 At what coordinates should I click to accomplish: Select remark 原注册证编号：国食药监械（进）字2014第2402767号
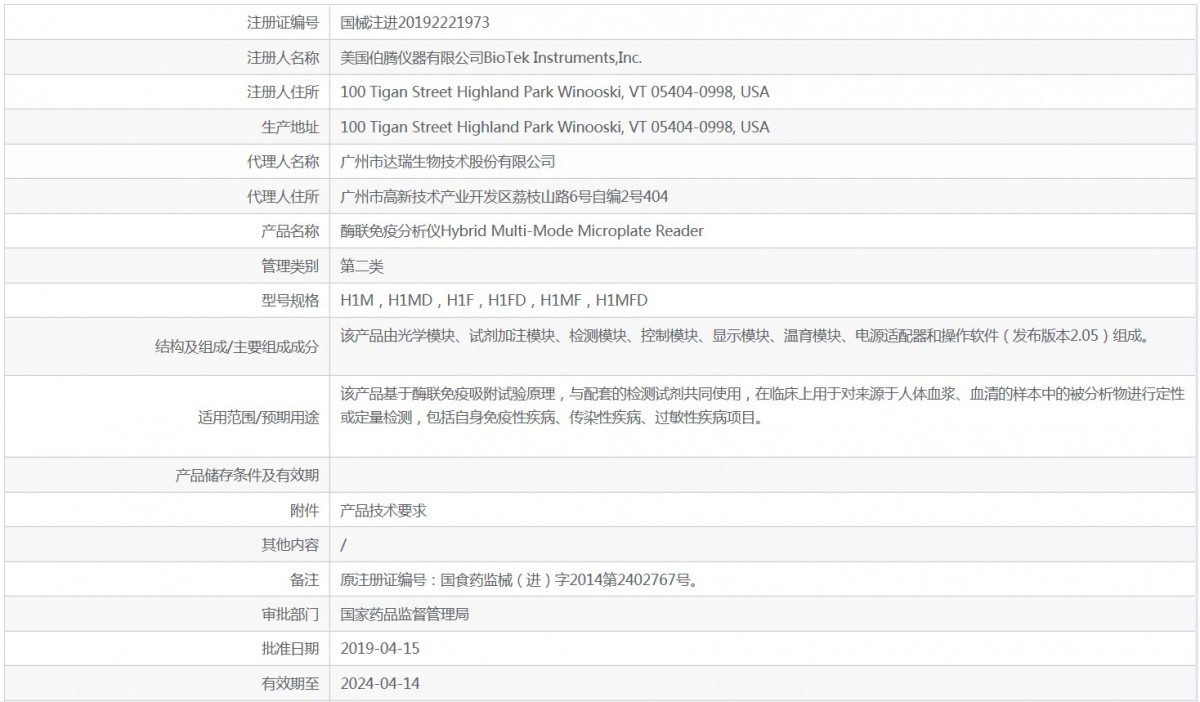tap(518, 579)
